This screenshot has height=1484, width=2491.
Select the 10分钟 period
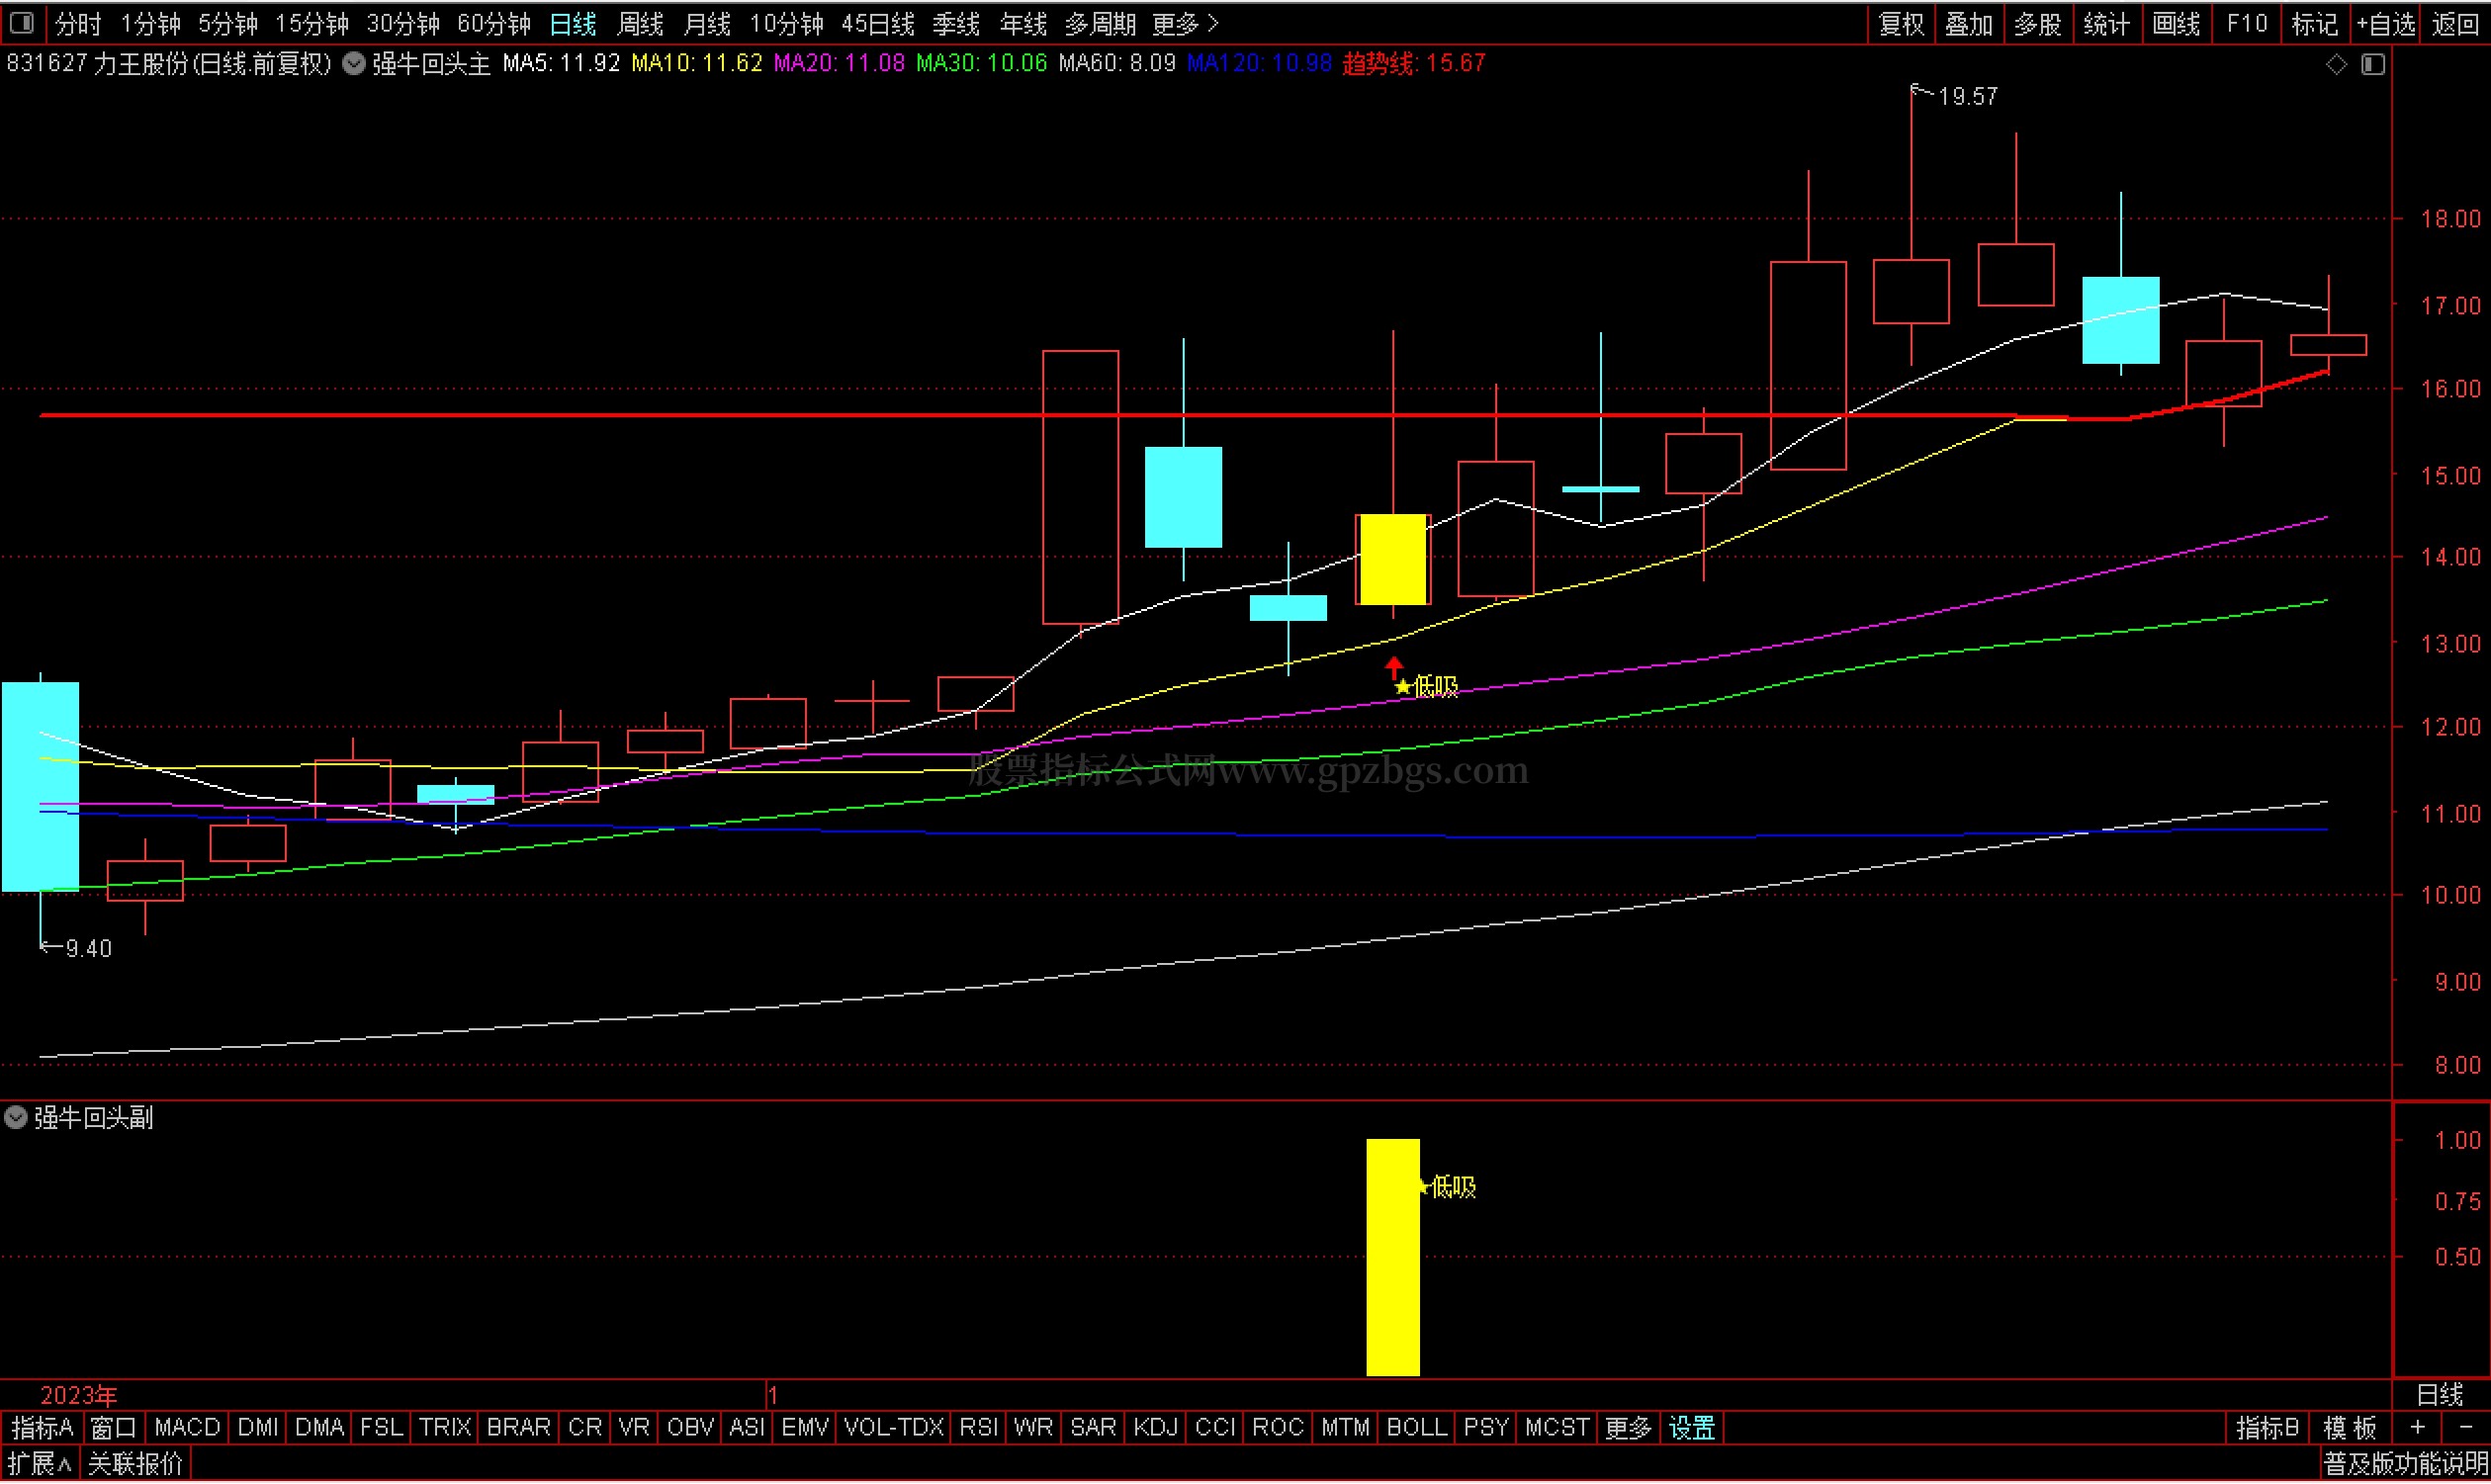click(787, 23)
